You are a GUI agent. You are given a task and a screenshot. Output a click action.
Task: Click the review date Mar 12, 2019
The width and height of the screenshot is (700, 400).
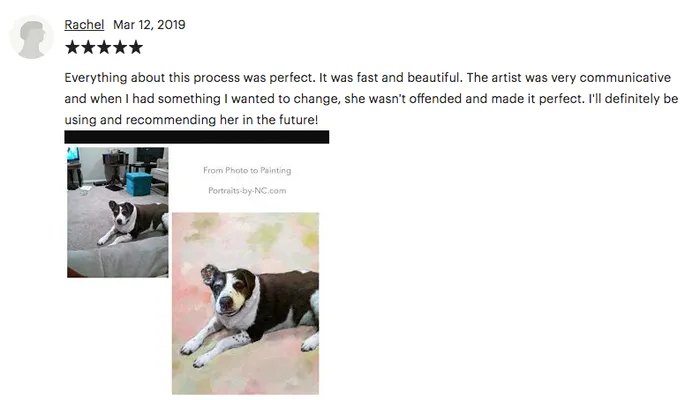pyautogui.click(x=149, y=25)
